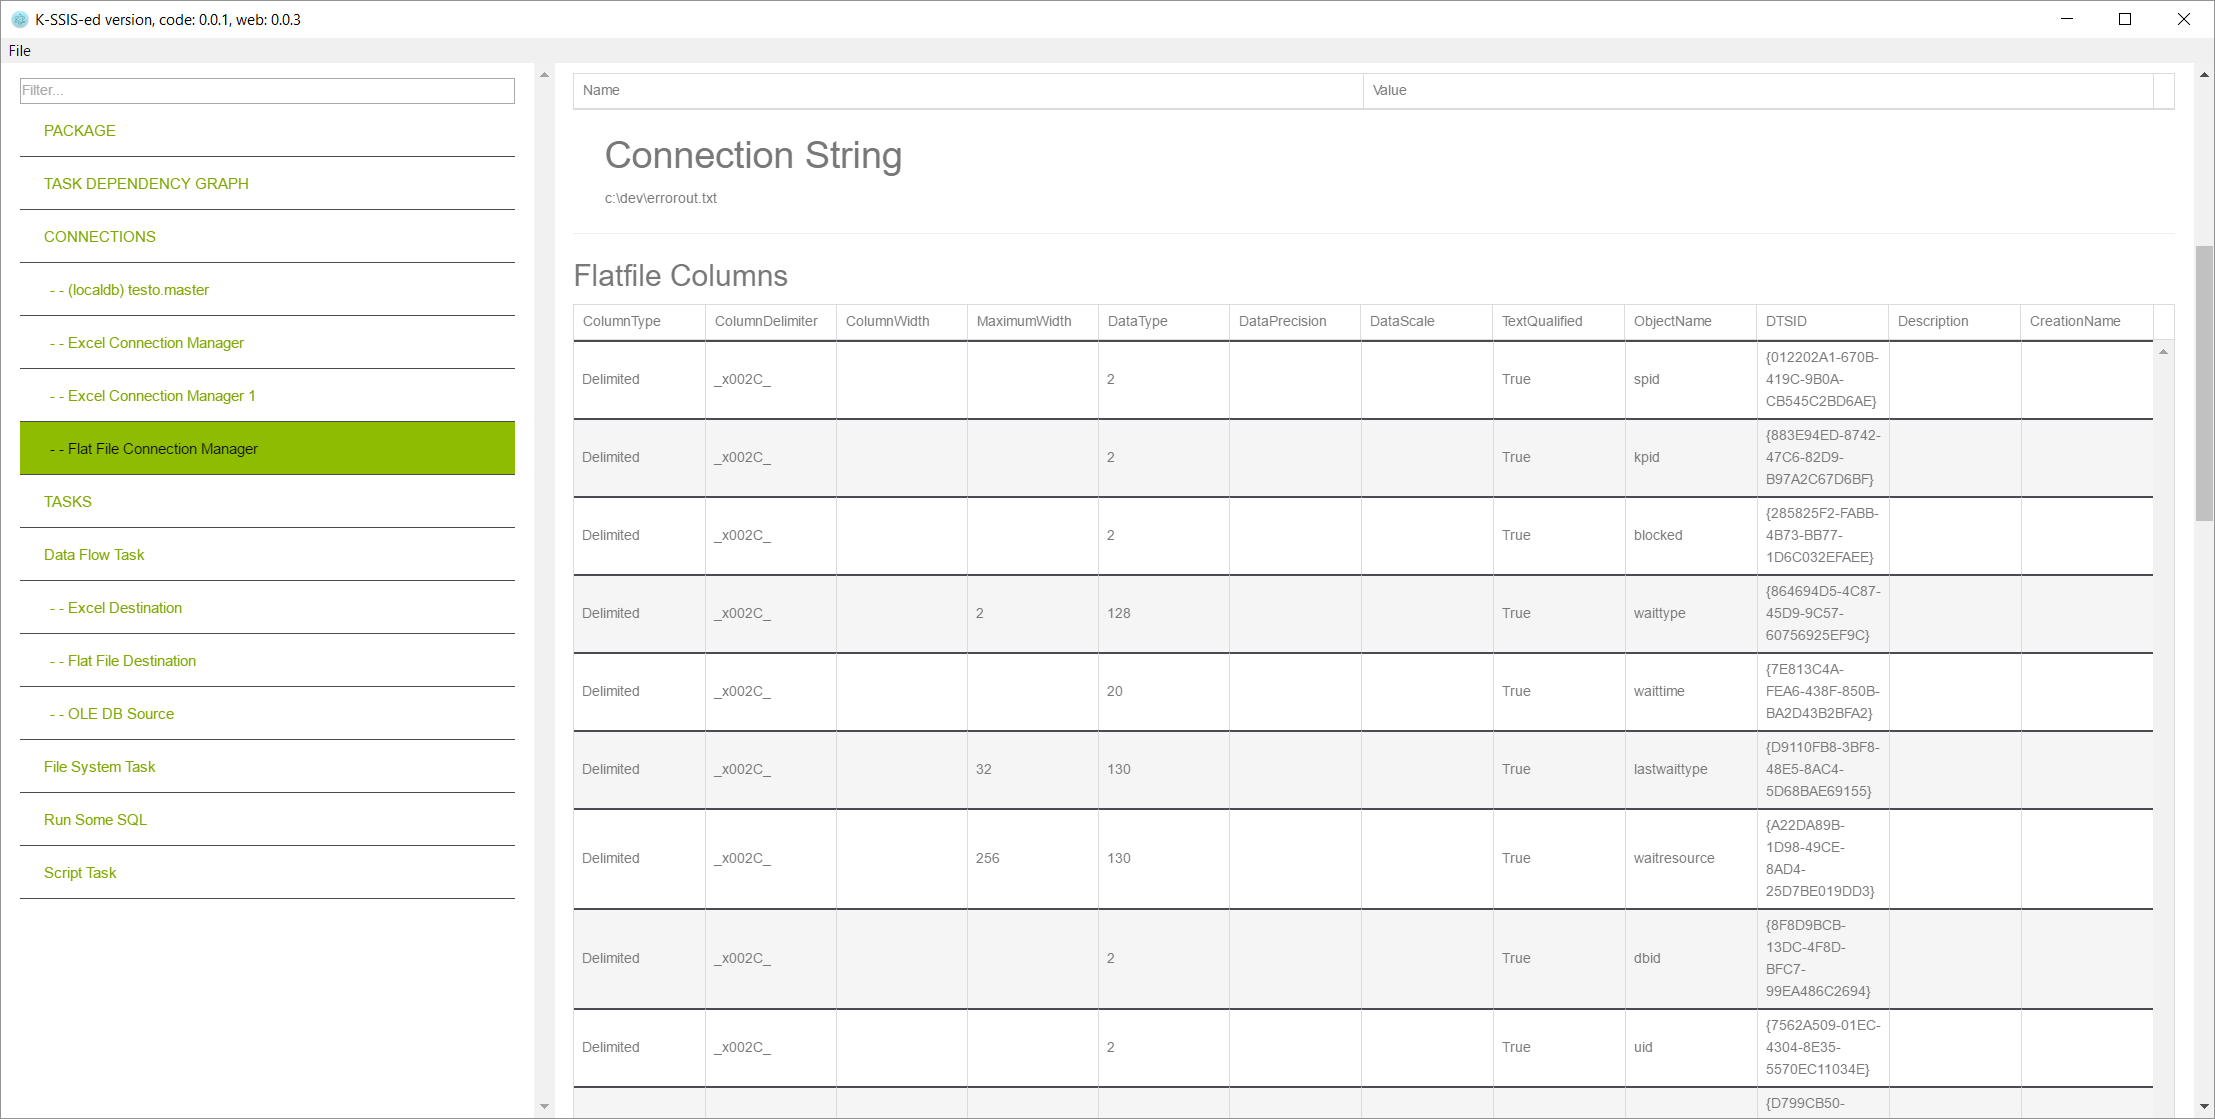Select the OLE DB Source component
Screen dimensions: 2215x1119
120,714
